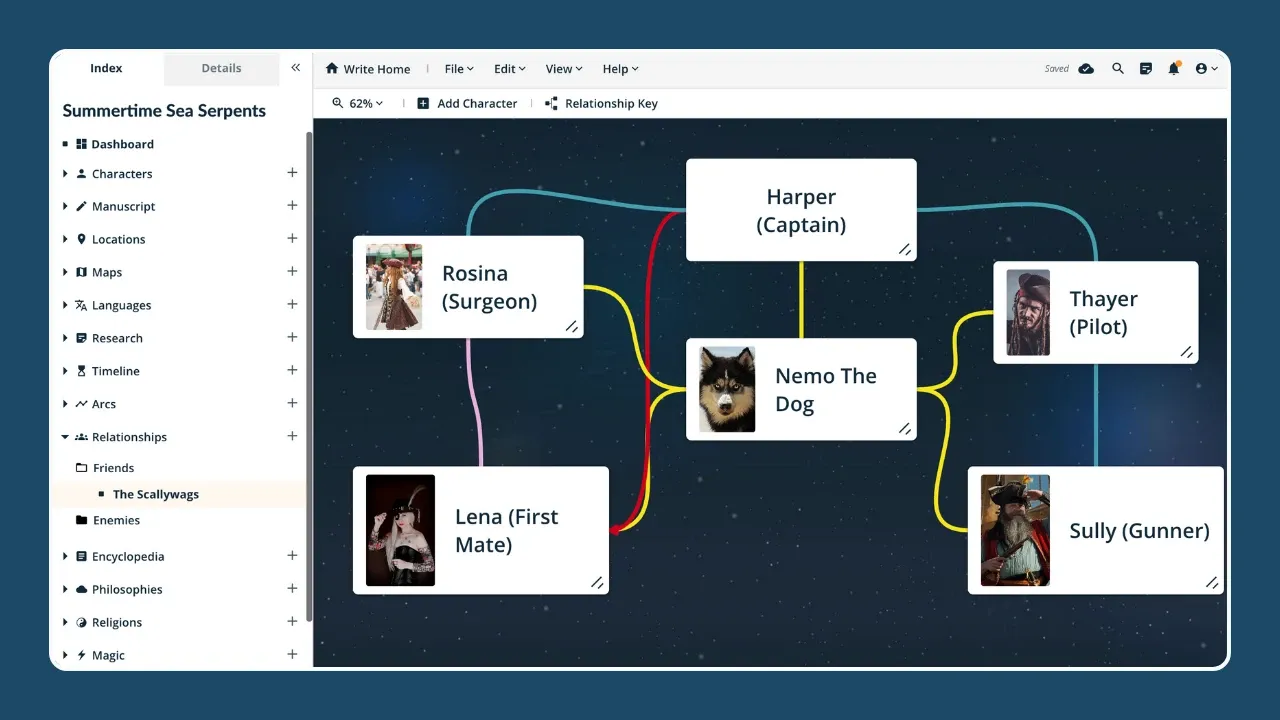Collapse the Relationships section
The height and width of the screenshot is (720, 1280).
click(66, 437)
